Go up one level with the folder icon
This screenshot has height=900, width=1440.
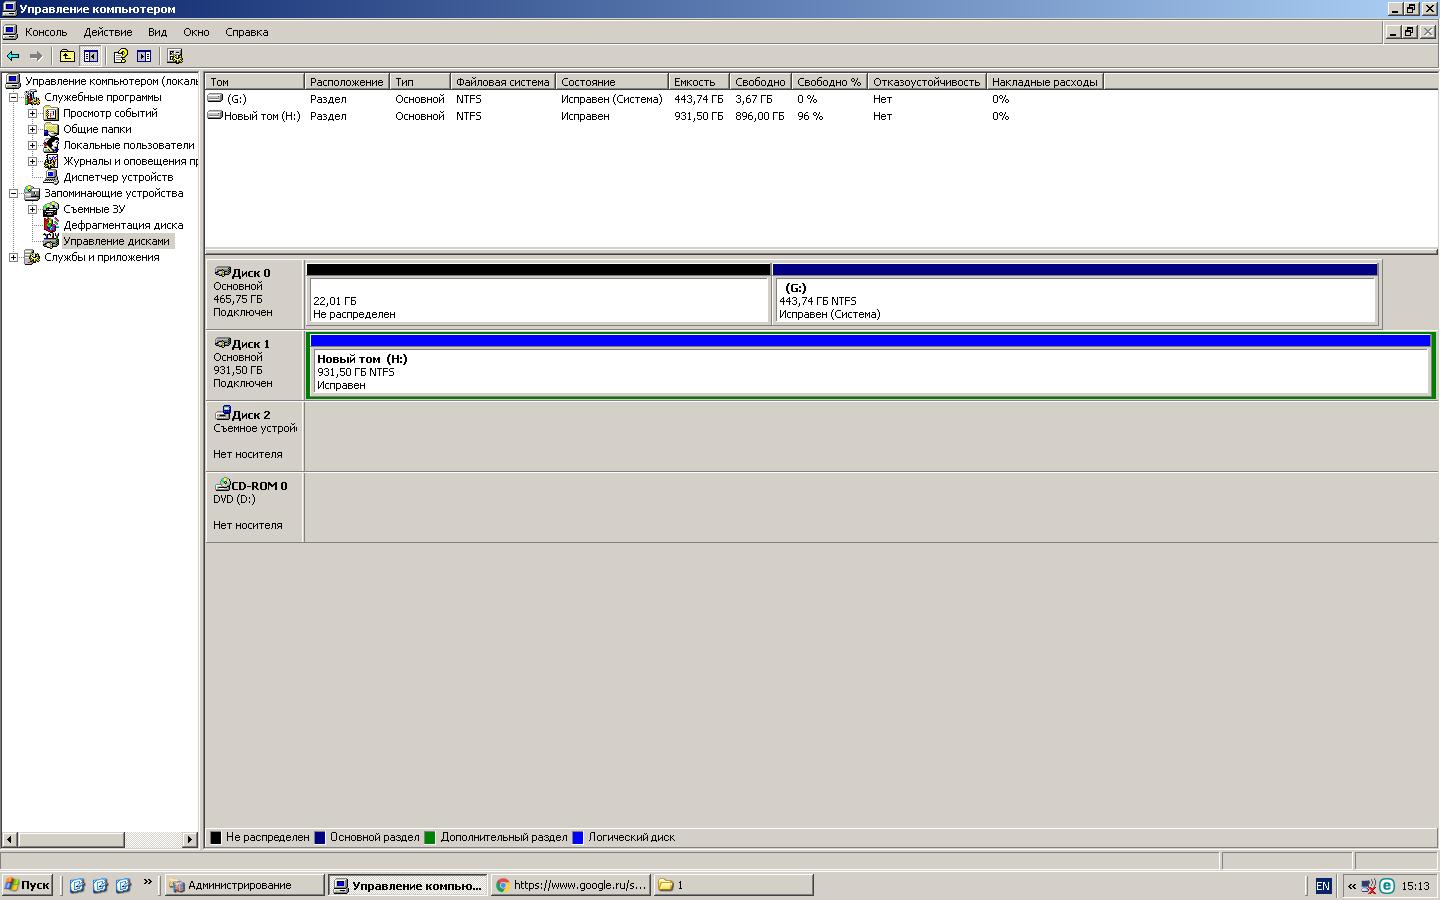[x=67, y=56]
